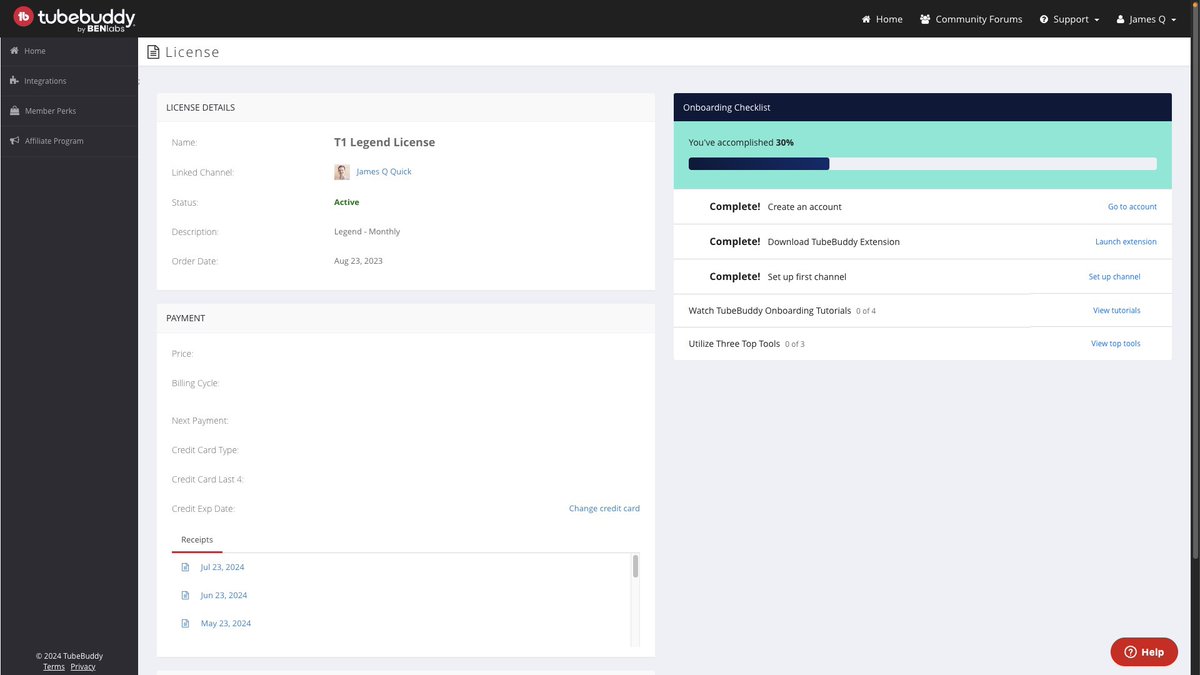
Task: Open the Privacy link in footer
Action: (x=83, y=667)
